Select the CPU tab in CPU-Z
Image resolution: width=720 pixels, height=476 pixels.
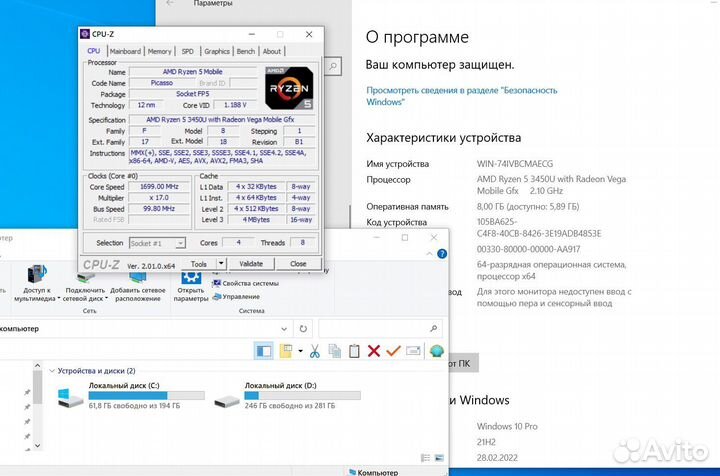tap(94, 51)
